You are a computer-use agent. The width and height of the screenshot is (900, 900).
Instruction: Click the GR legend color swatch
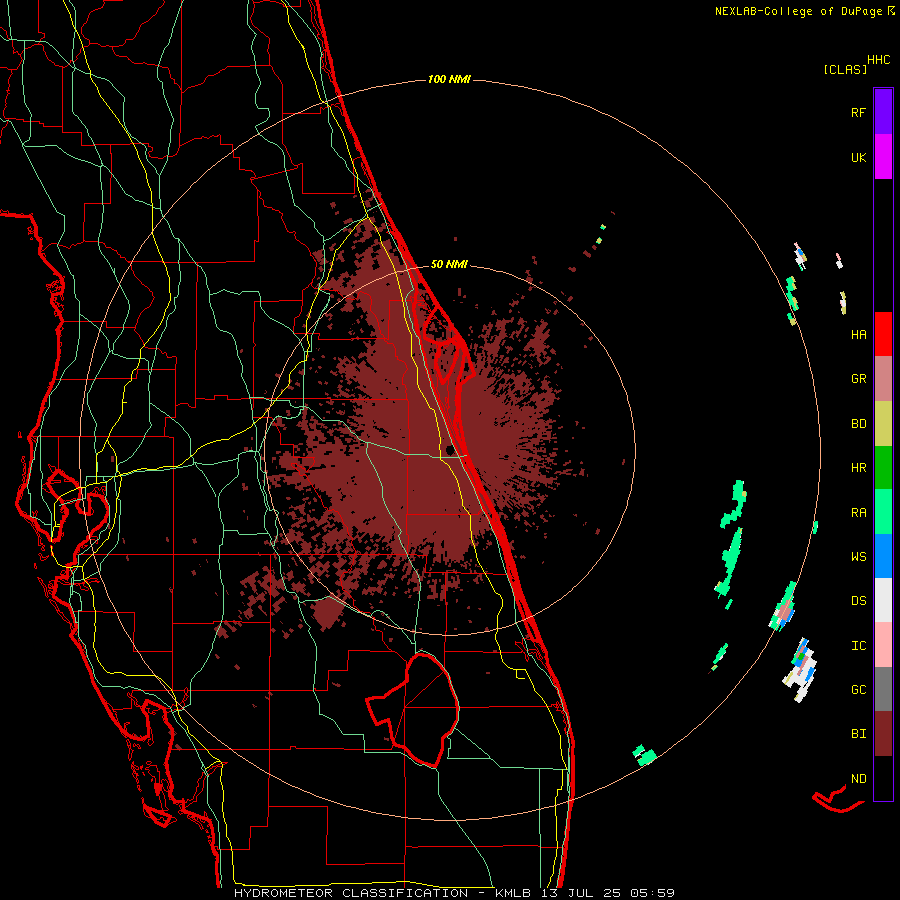tap(883, 379)
